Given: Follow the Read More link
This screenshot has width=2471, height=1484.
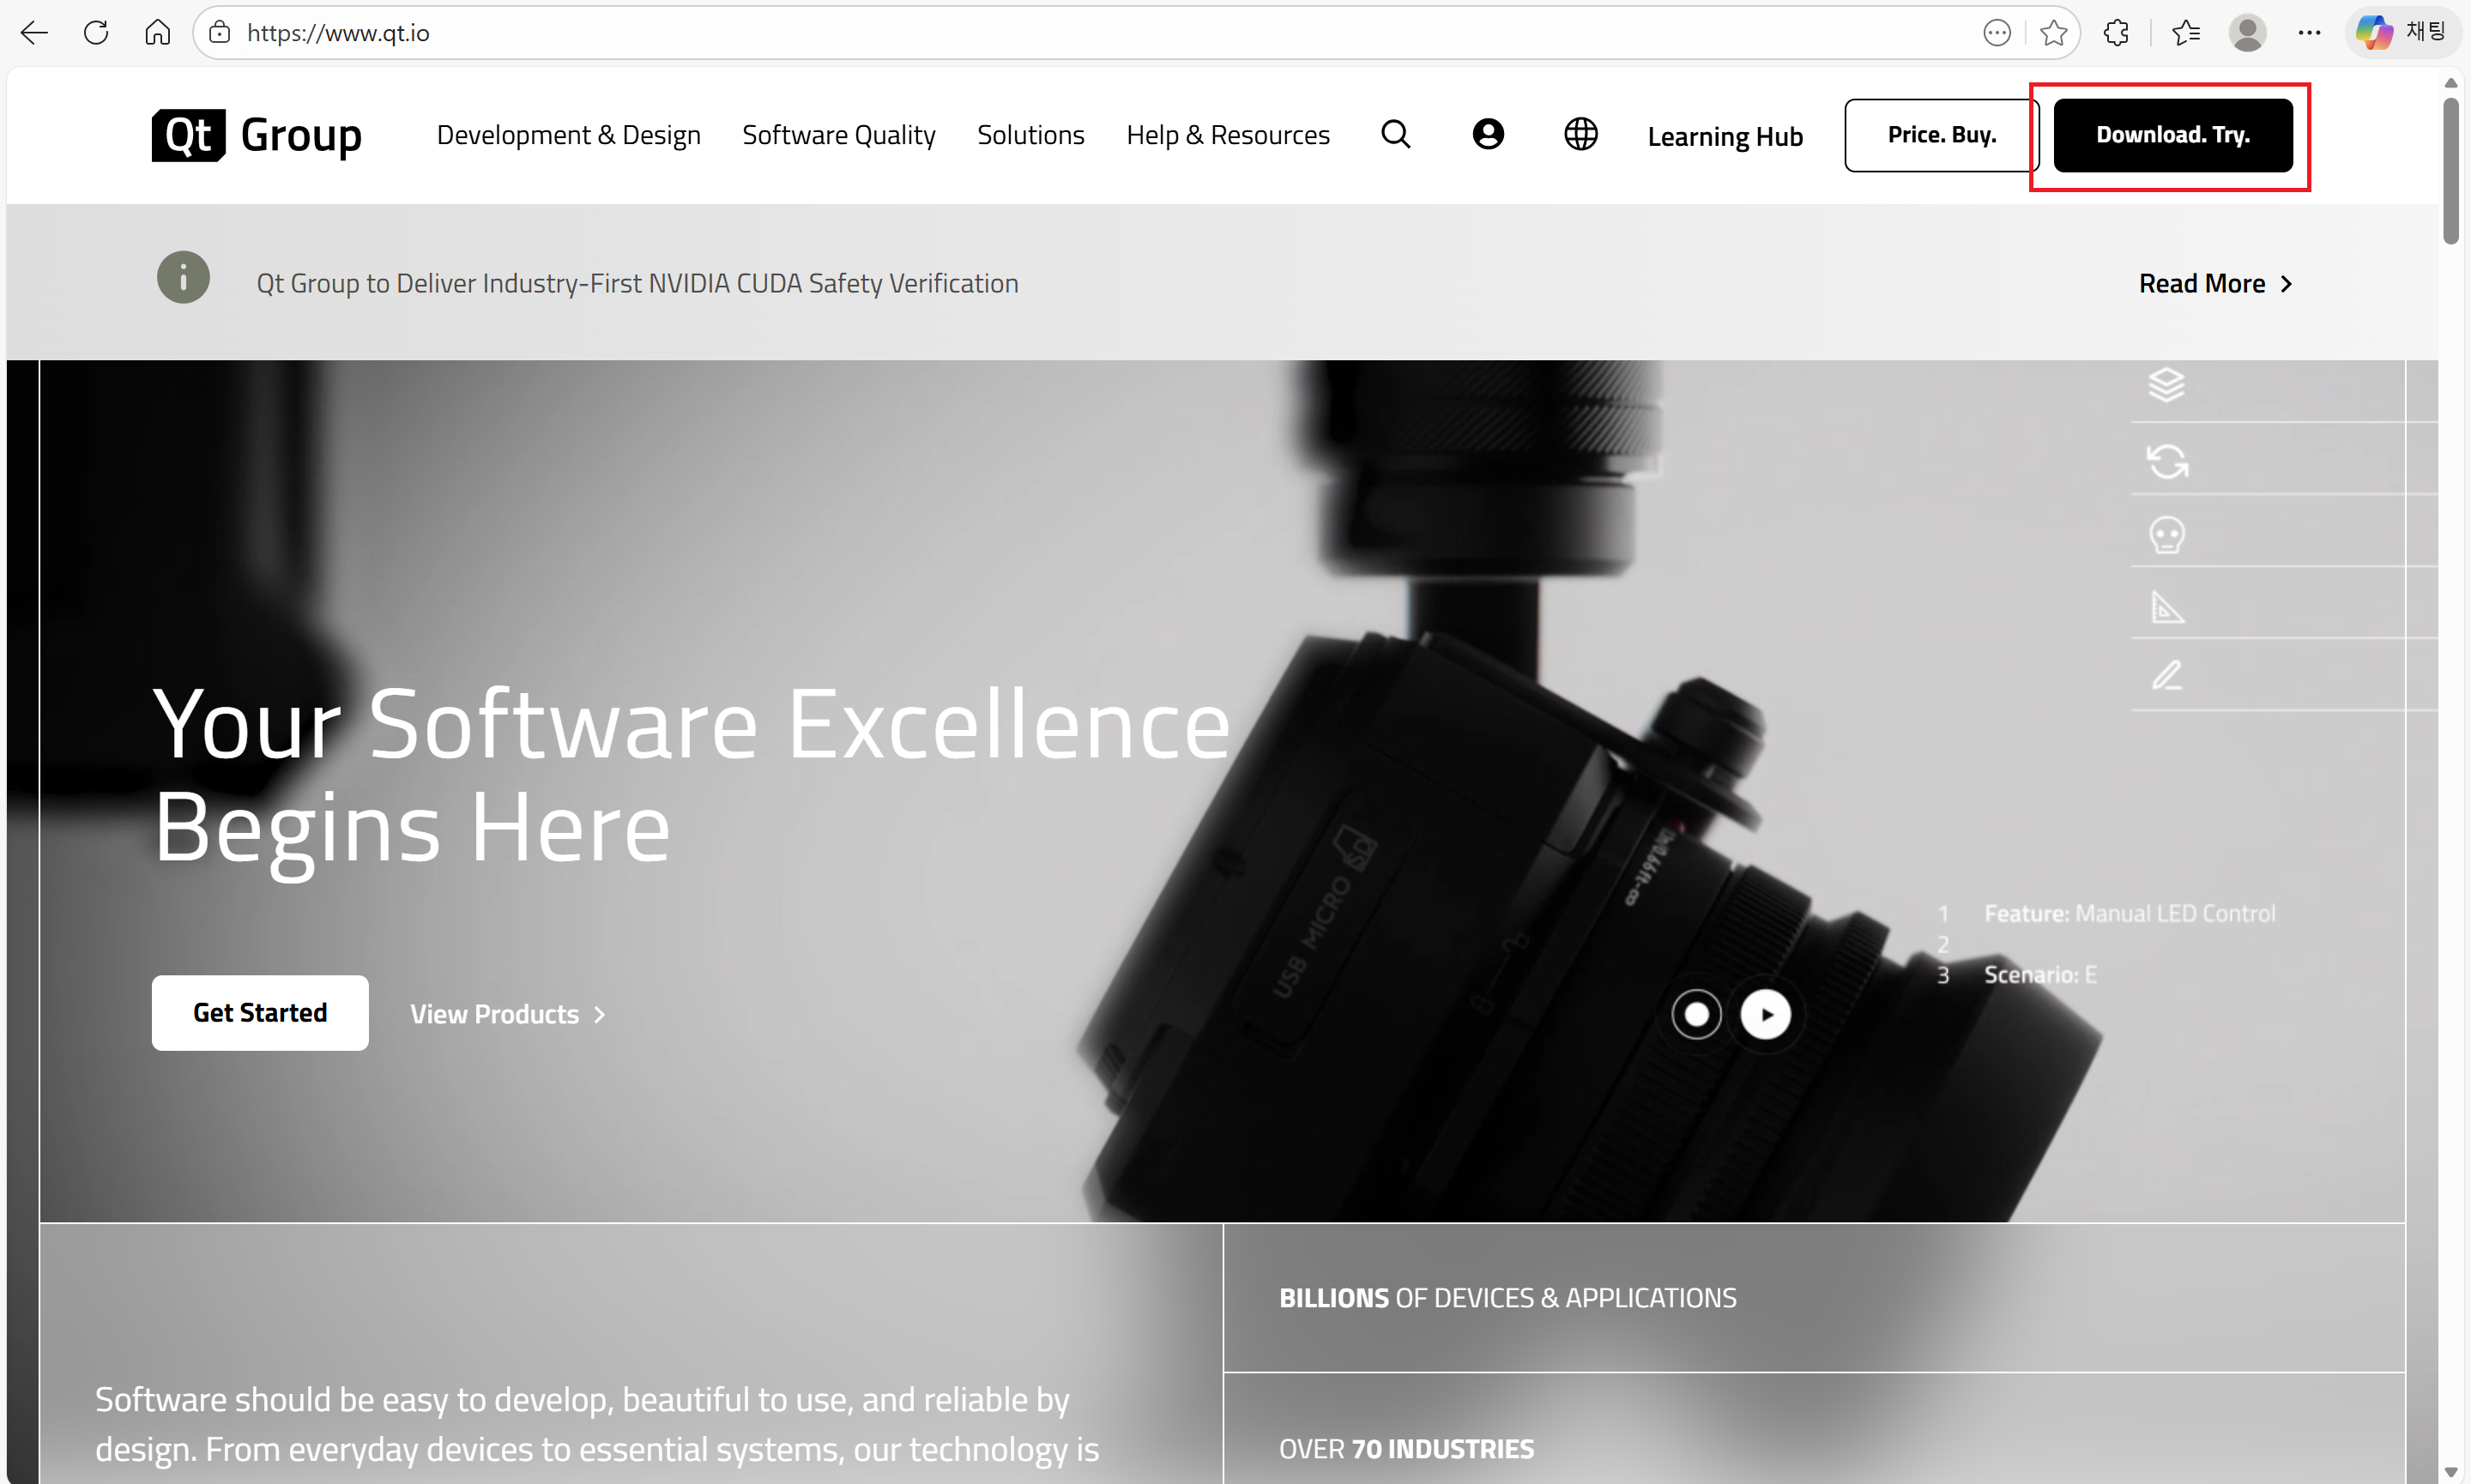Looking at the screenshot, I should 2214,284.
